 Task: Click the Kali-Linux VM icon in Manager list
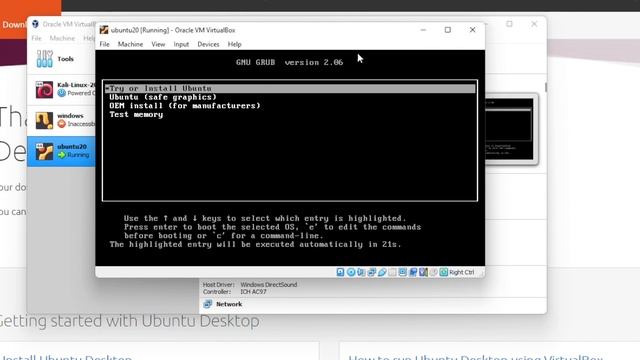pyautogui.click(x=44, y=90)
